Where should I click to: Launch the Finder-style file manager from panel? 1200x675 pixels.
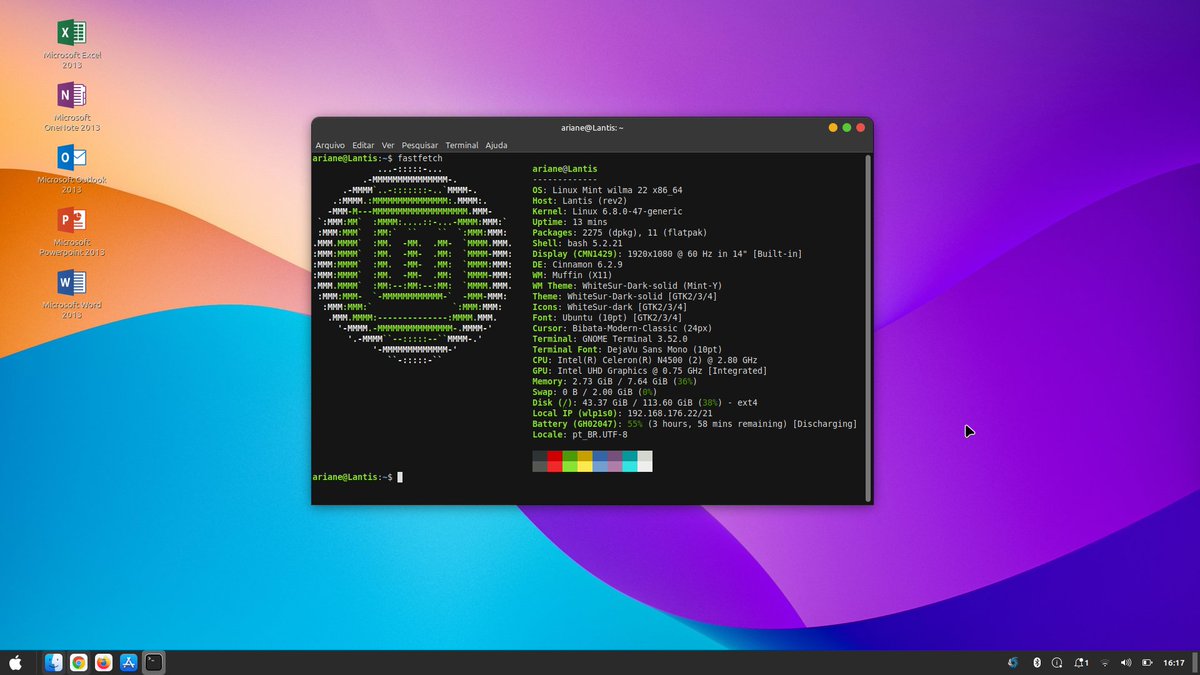[x=54, y=662]
